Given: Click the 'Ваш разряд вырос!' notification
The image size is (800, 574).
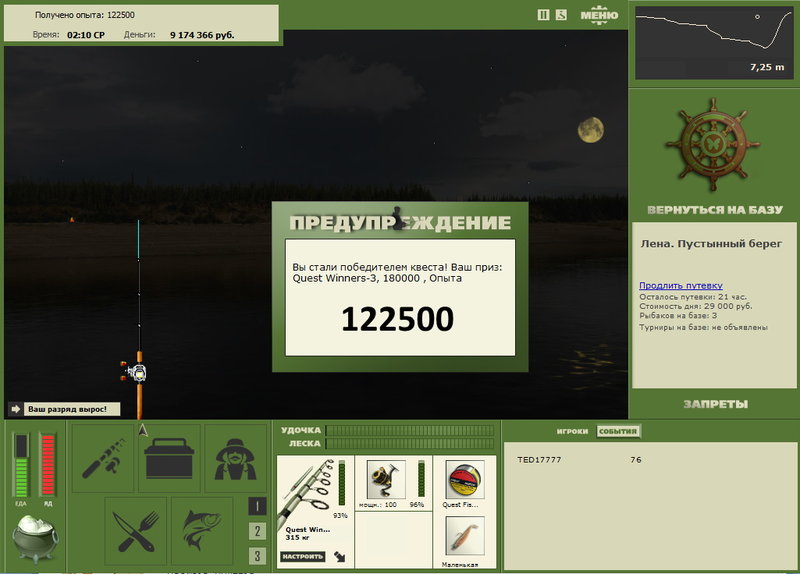Looking at the screenshot, I should pyautogui.click(x=71, y=409).
